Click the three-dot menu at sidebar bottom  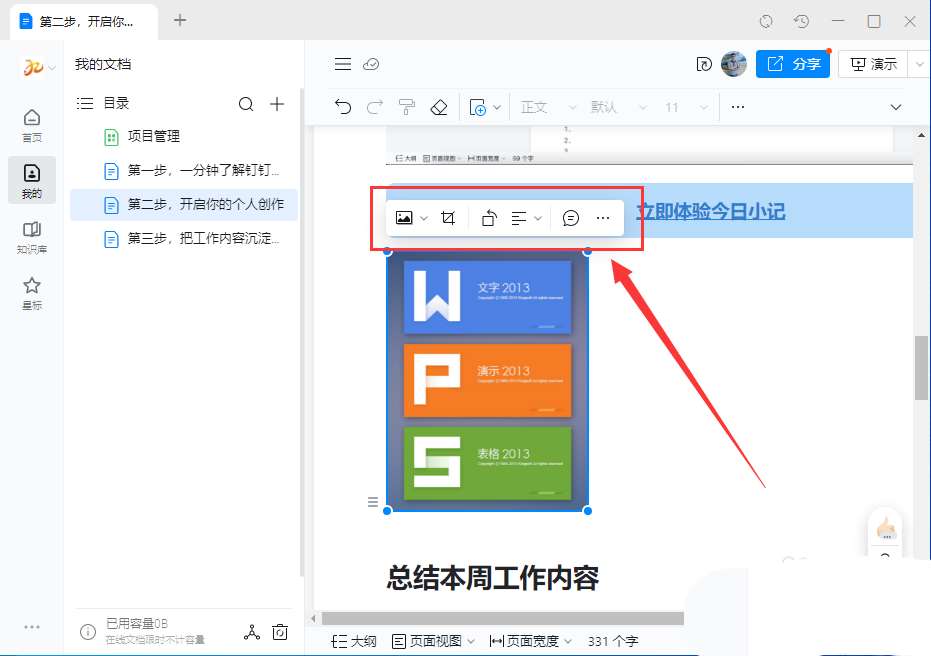(x=32, y=627)
